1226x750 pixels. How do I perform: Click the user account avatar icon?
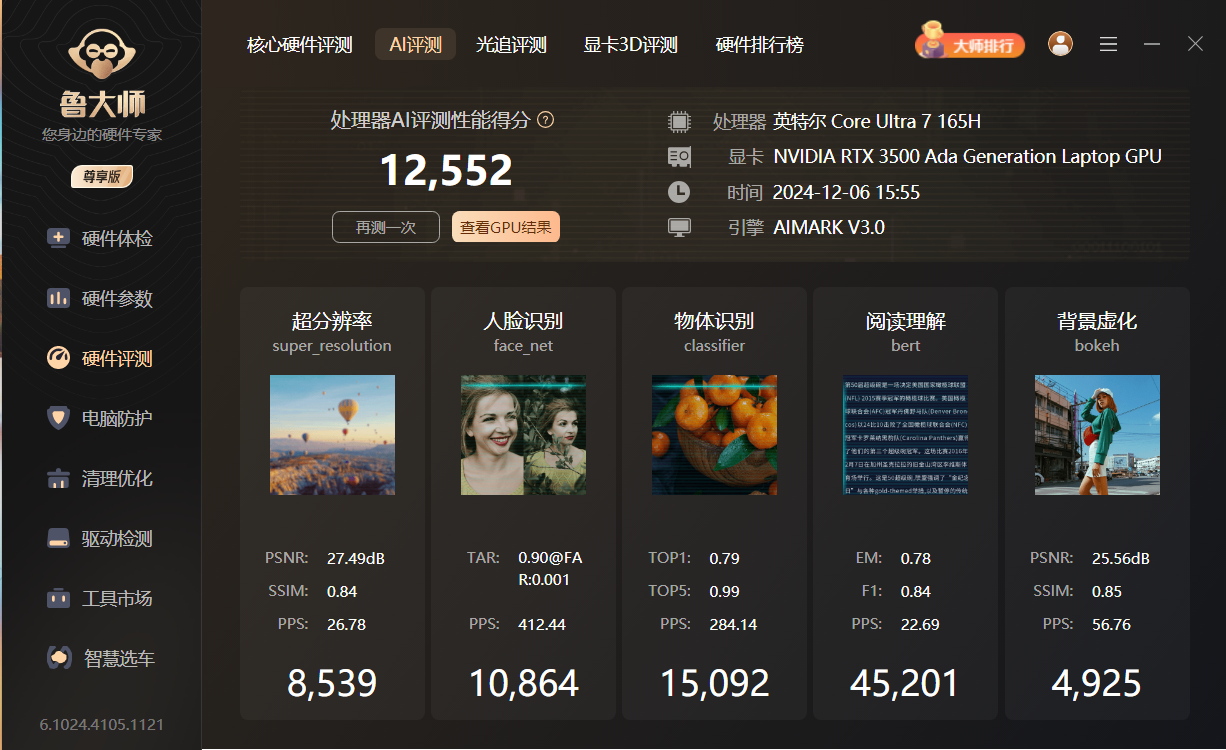coord(1060,44)
